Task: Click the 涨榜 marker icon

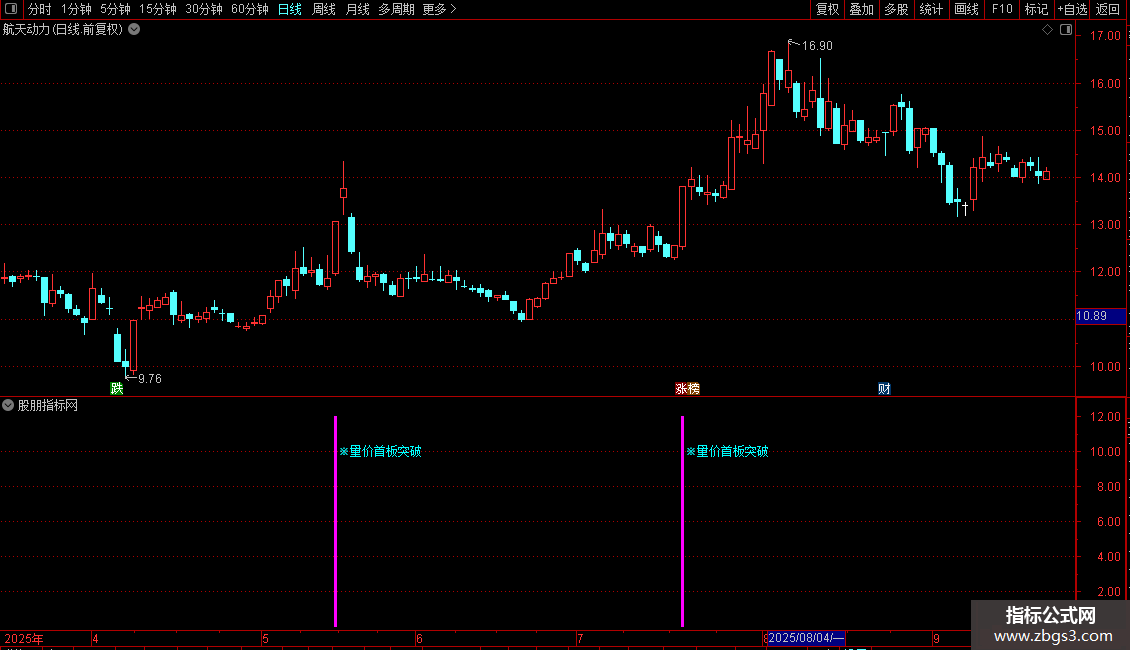Action: [x=688, y=388]
